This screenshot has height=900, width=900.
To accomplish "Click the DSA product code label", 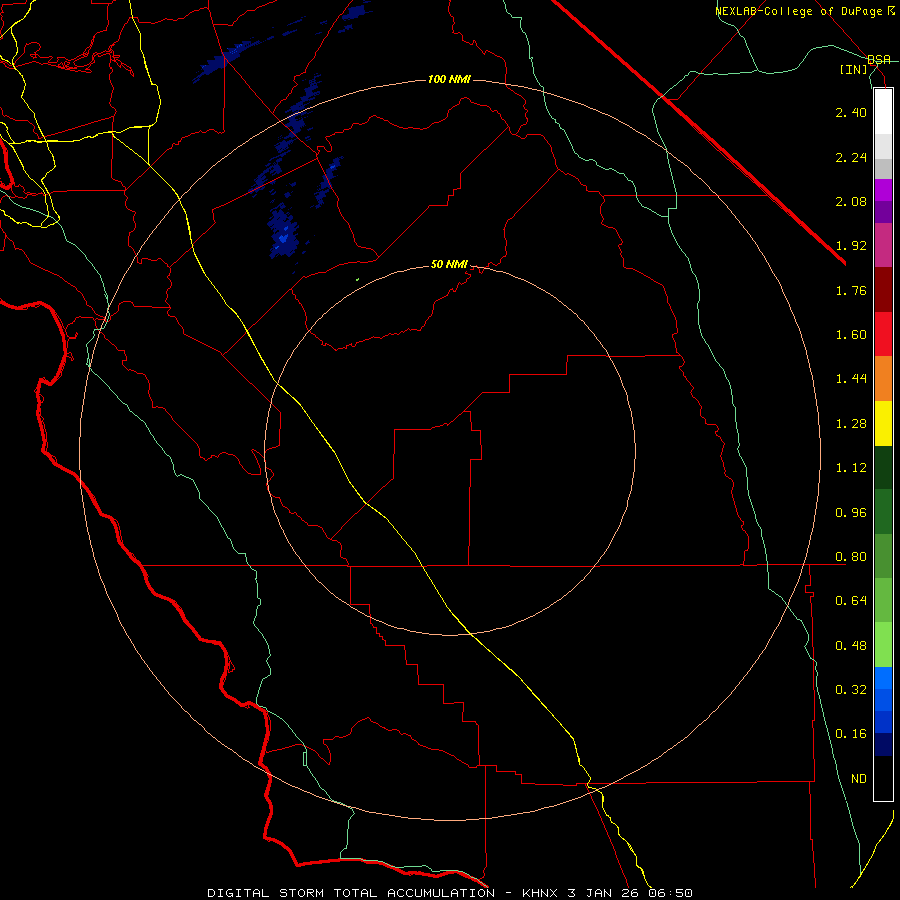I will (879, 60).
